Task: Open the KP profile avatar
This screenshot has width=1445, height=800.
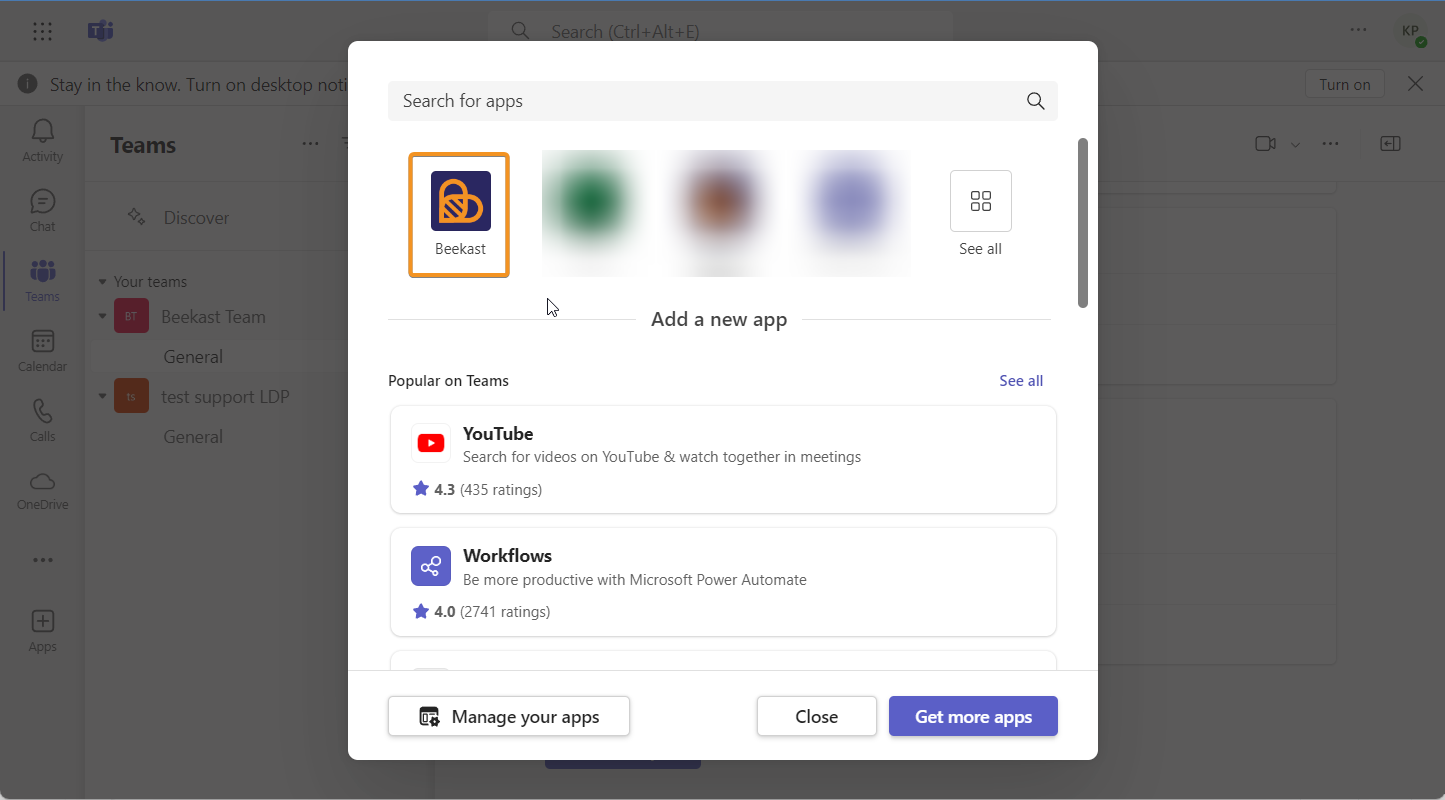Action: pyautogui.click(x=1411, y=31)
